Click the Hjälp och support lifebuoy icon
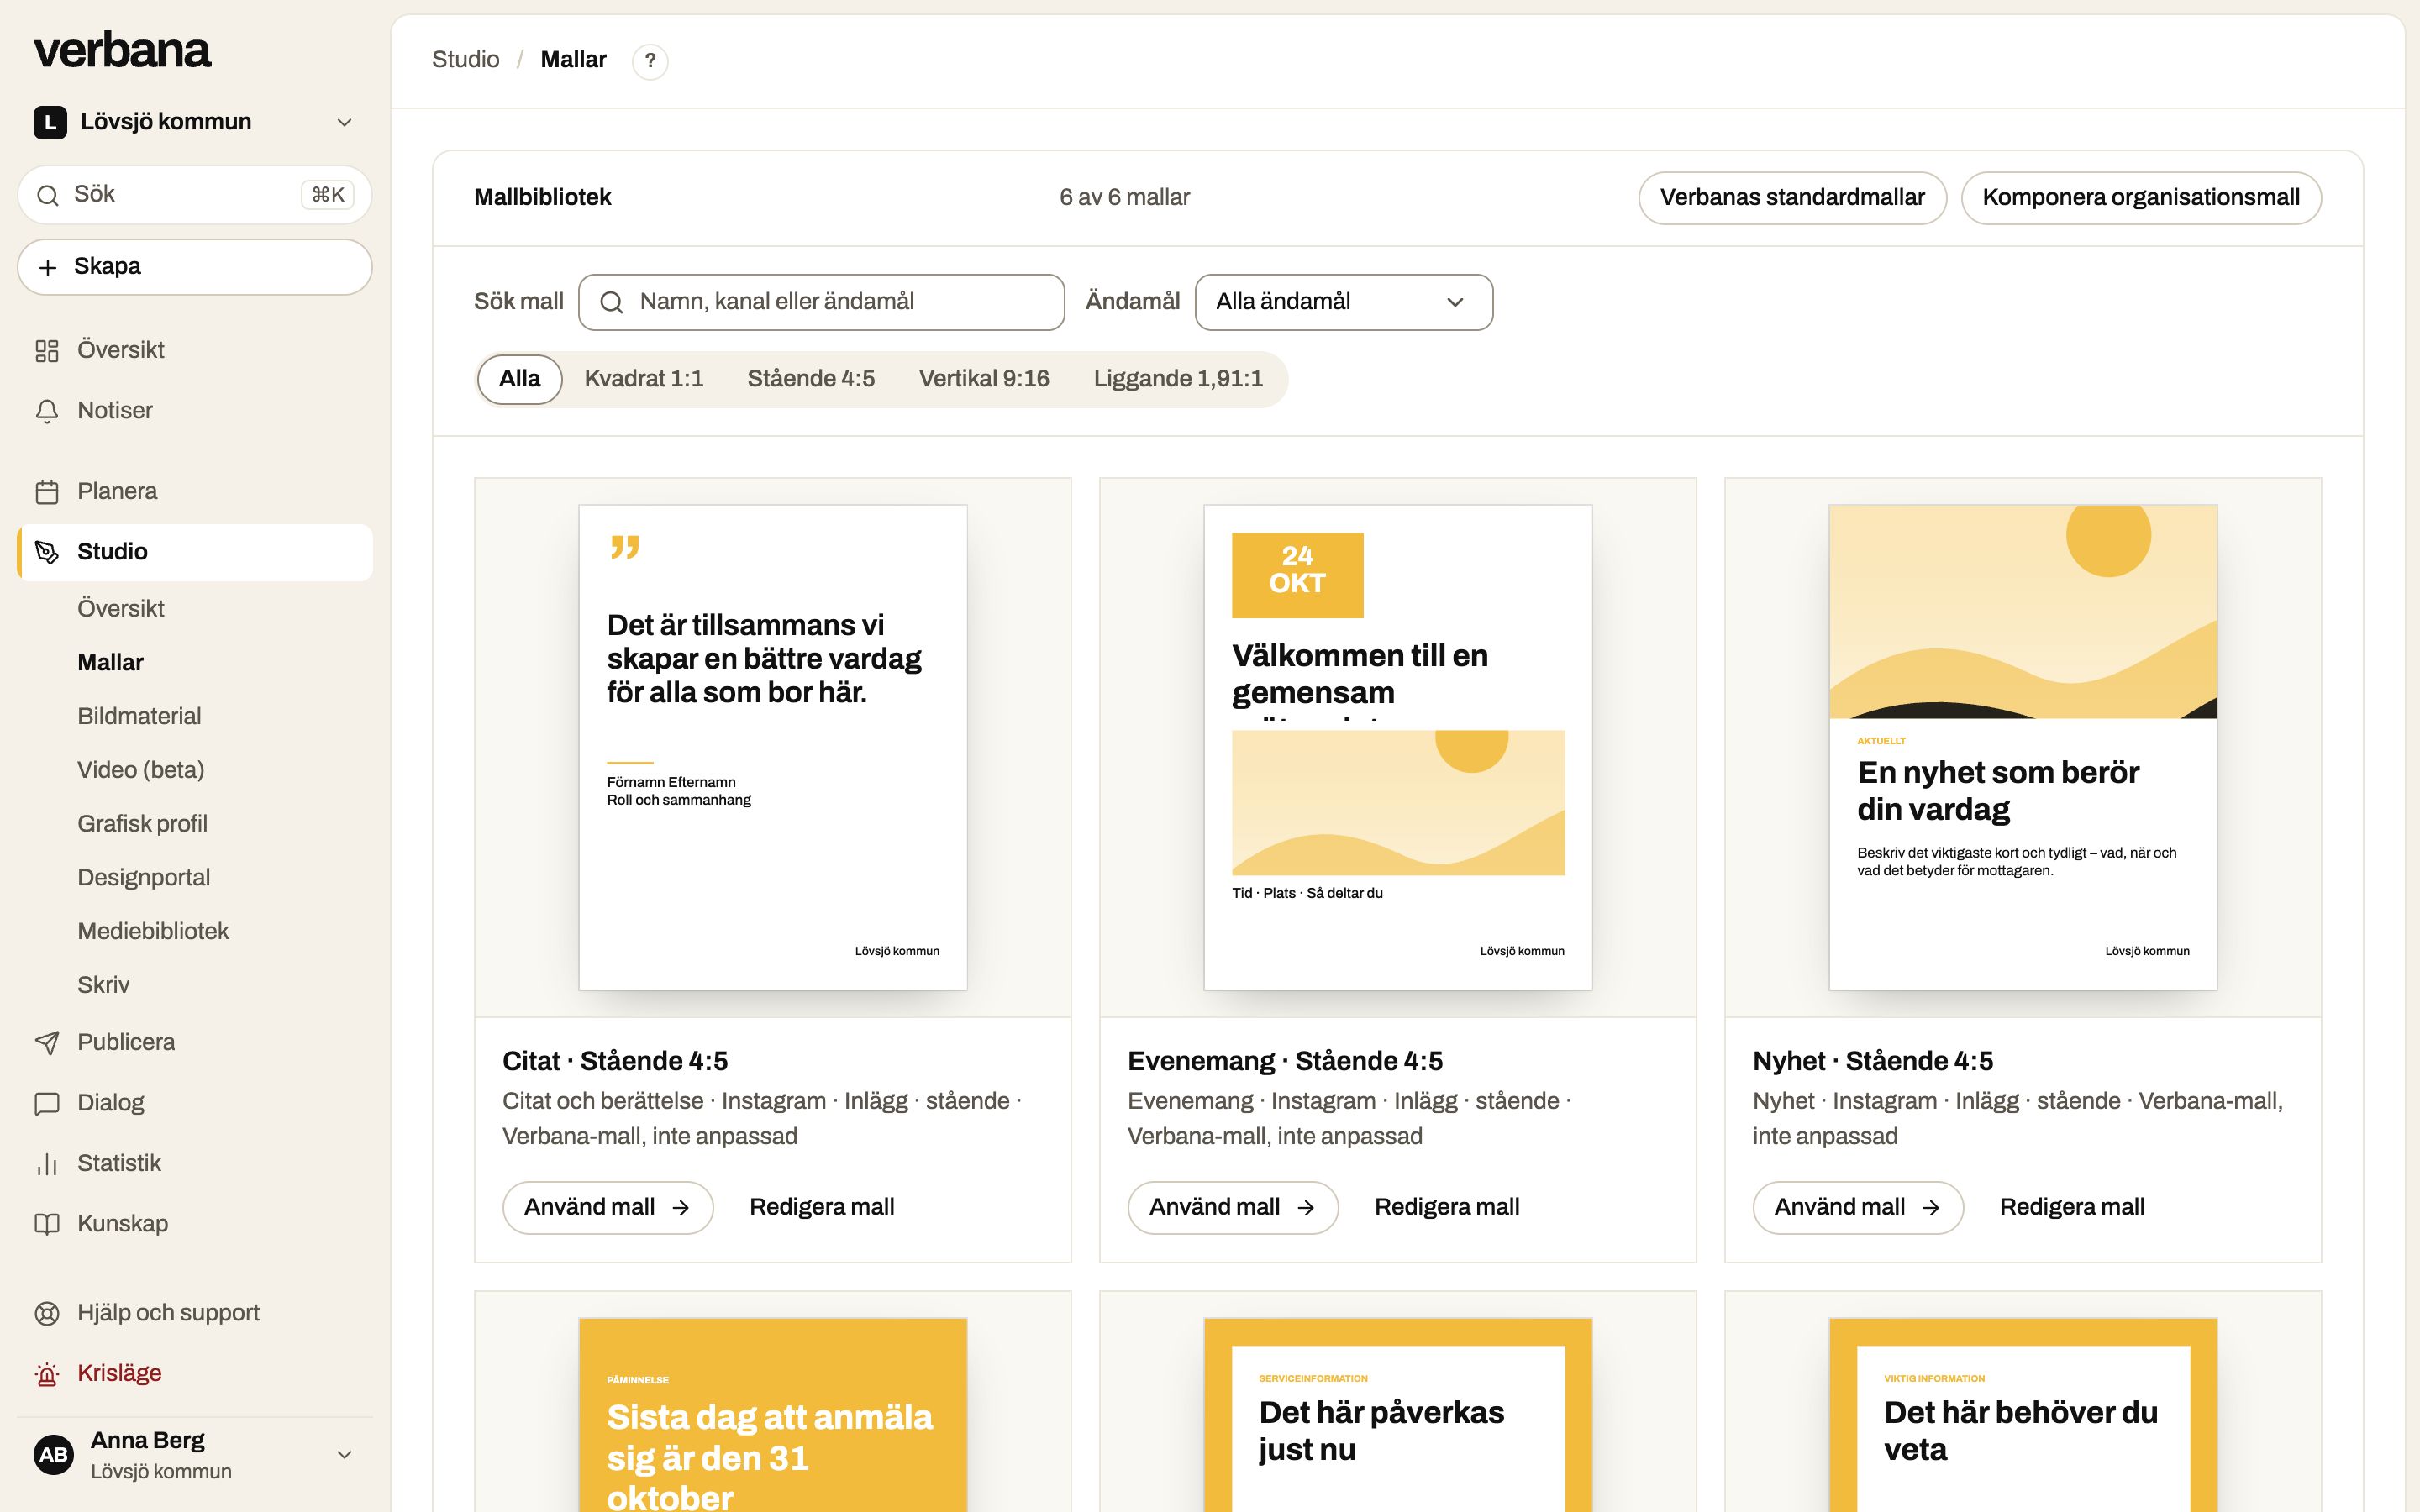The height and width of the screenshot is (1512, 2420). tap(47, 1313)
